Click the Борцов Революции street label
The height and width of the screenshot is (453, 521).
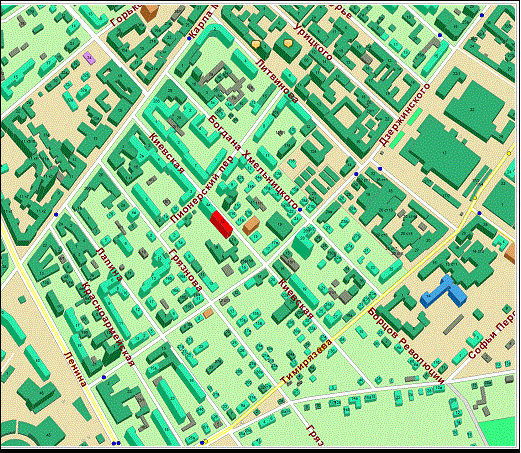tap(406, 346)
